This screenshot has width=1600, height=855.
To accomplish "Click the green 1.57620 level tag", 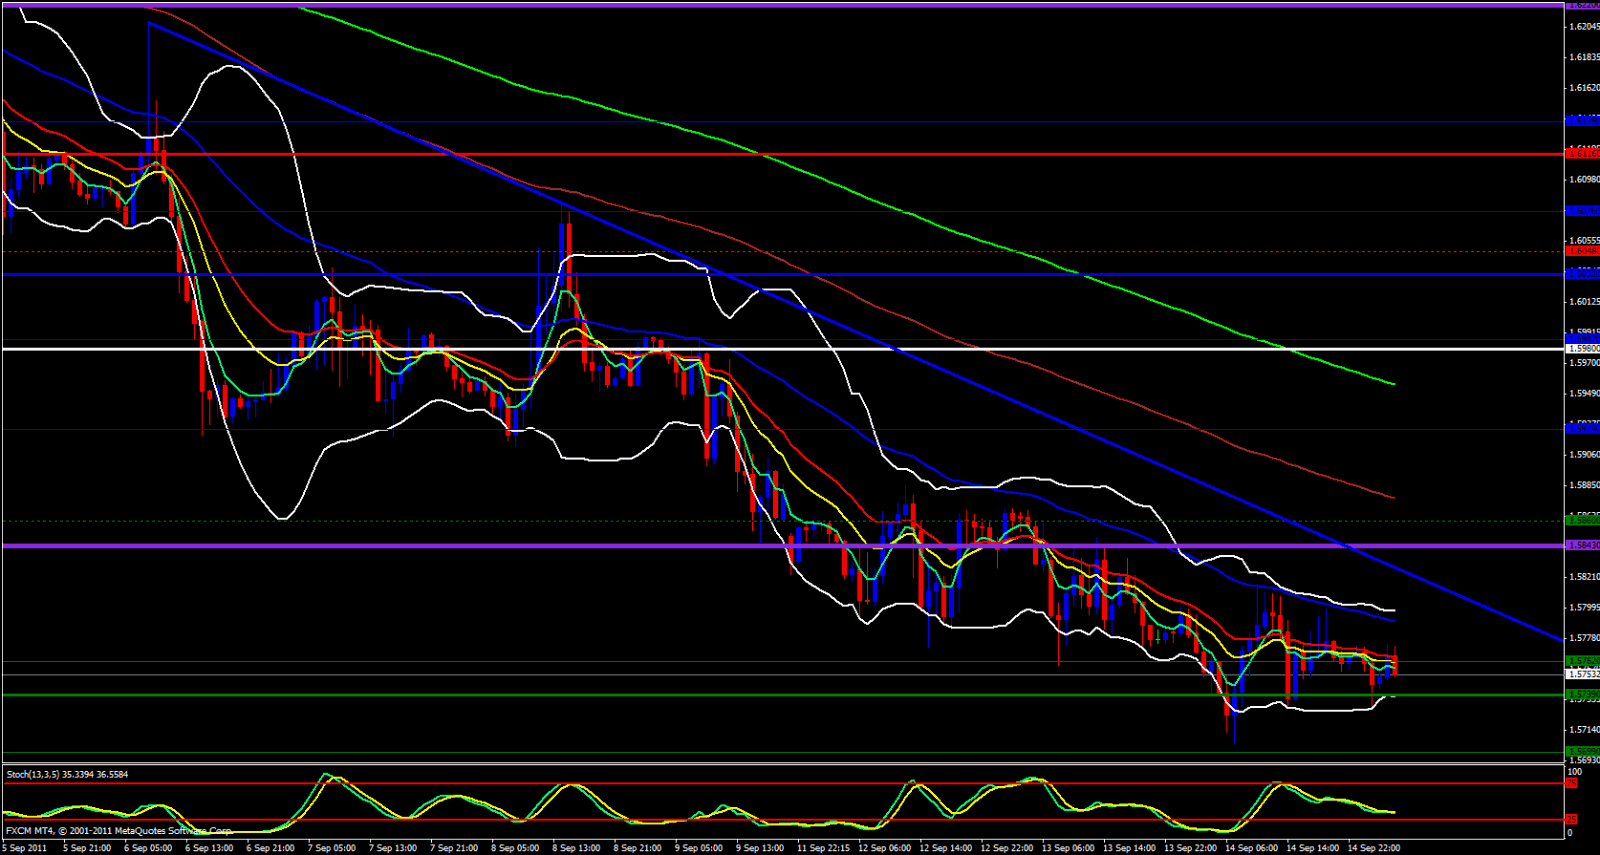I will click(x=1582, y=661).
